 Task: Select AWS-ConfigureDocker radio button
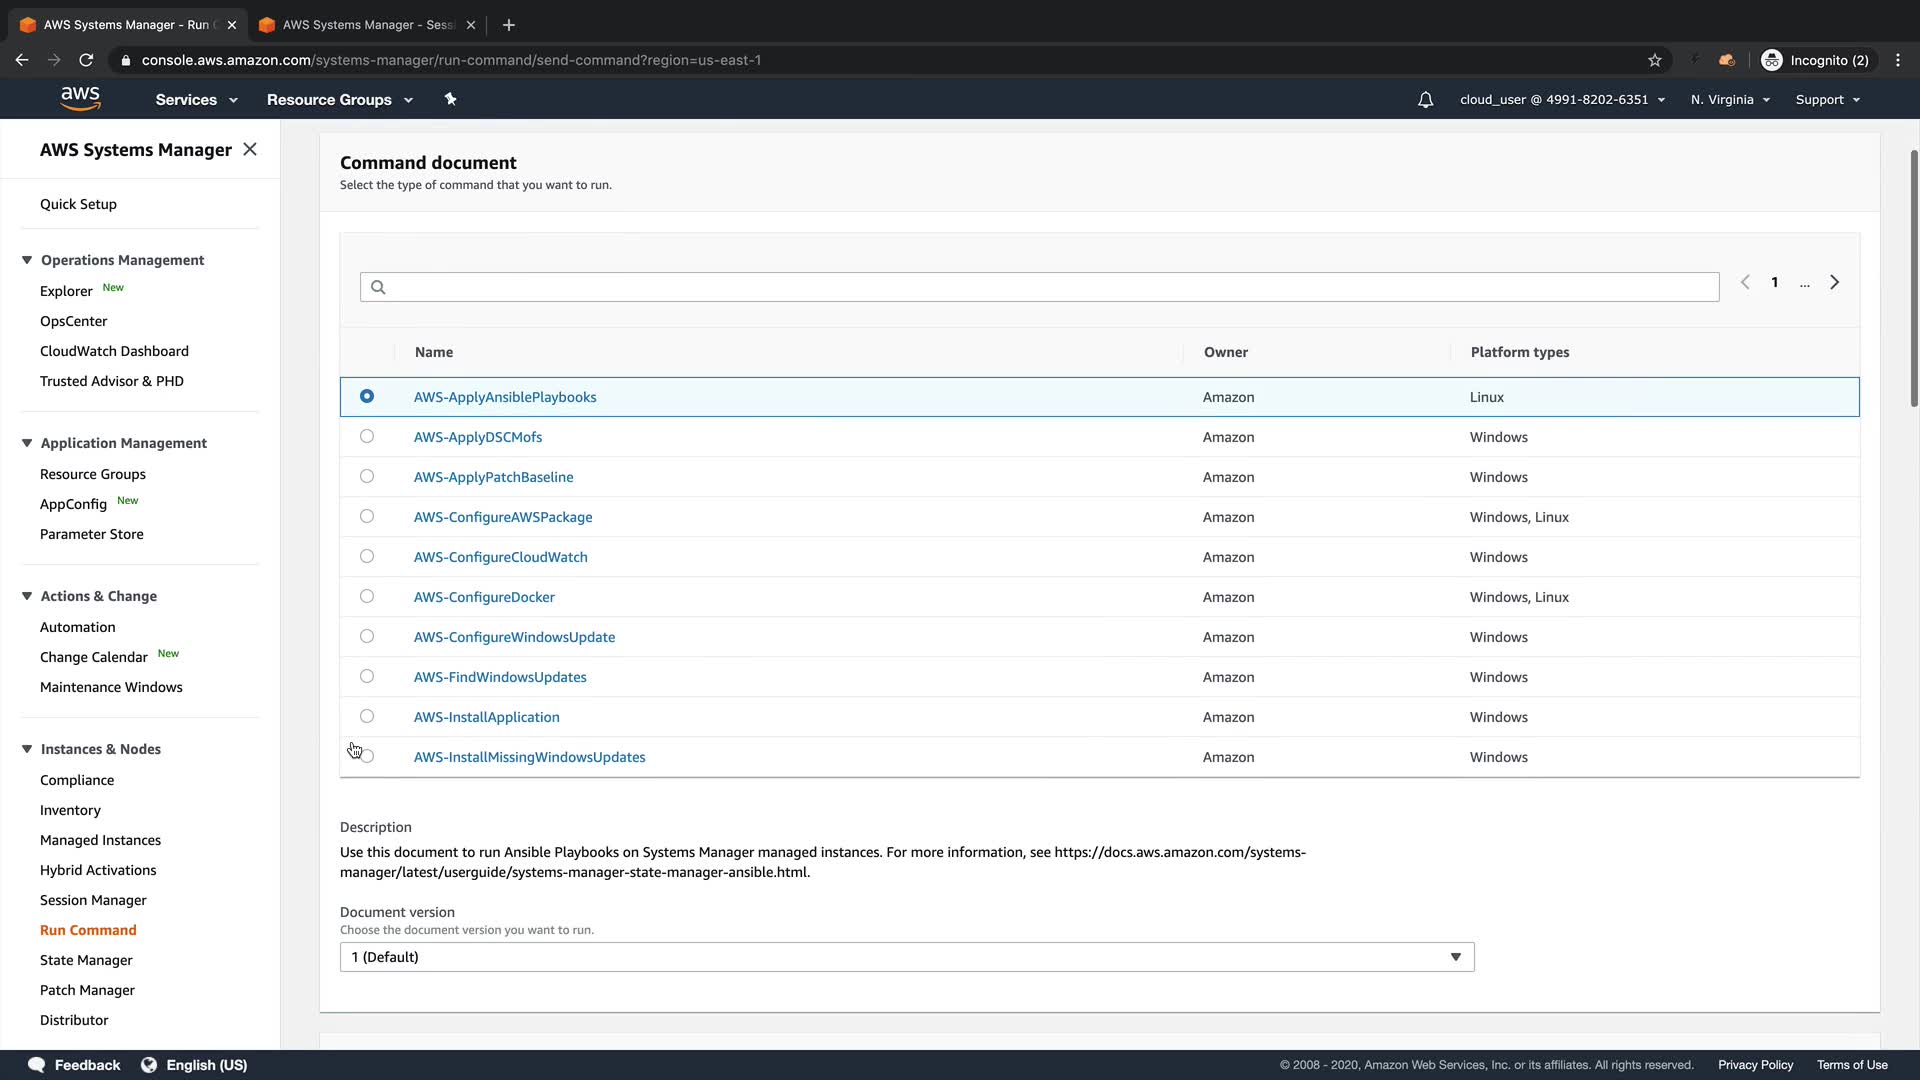tap(367, 597)
